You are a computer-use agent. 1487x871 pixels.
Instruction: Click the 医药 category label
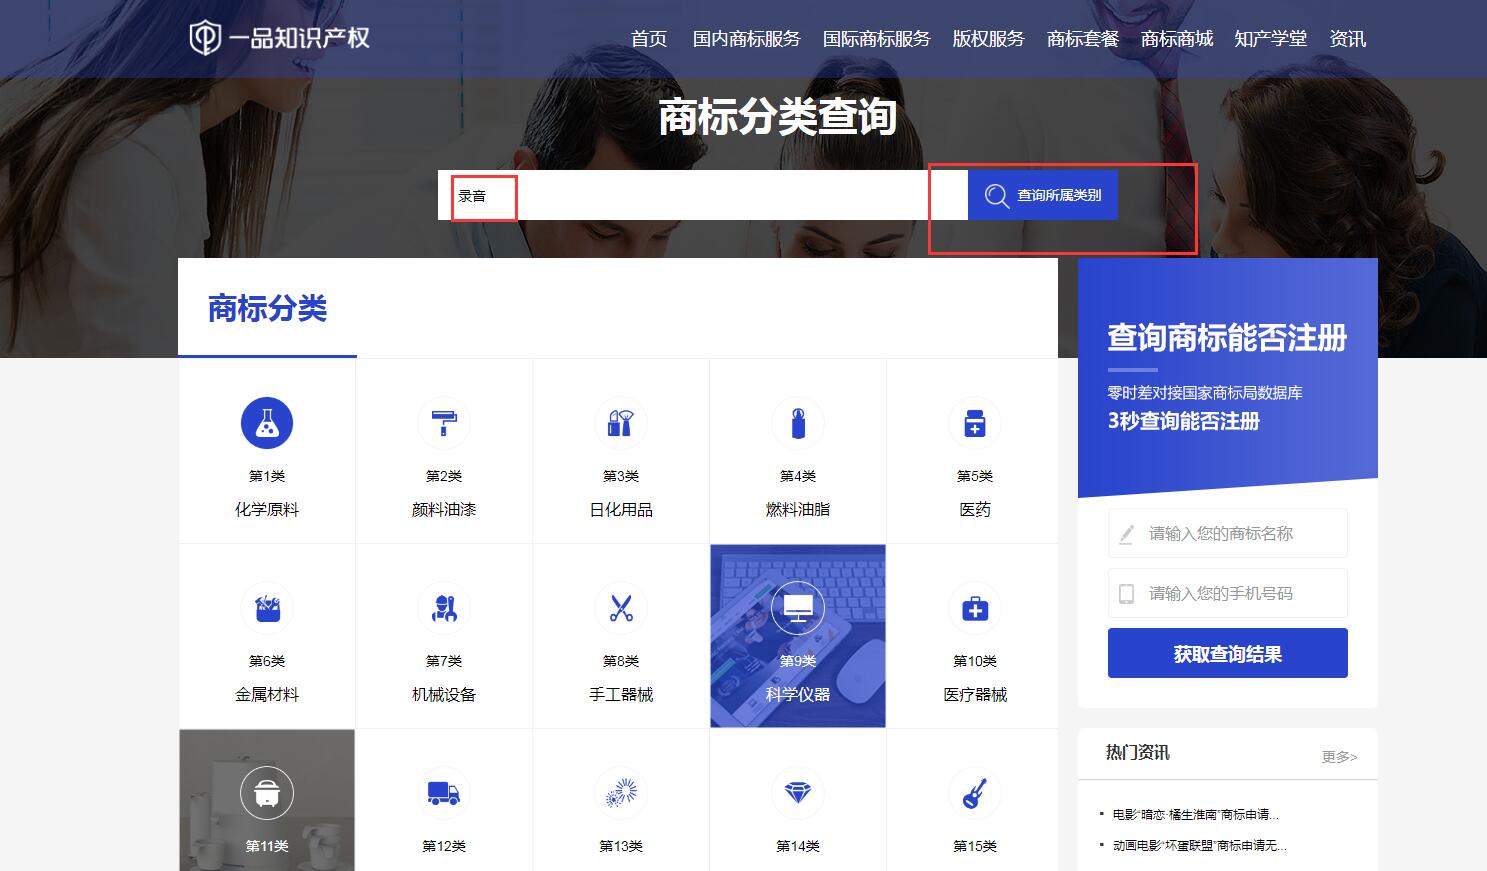click(975, 510)
